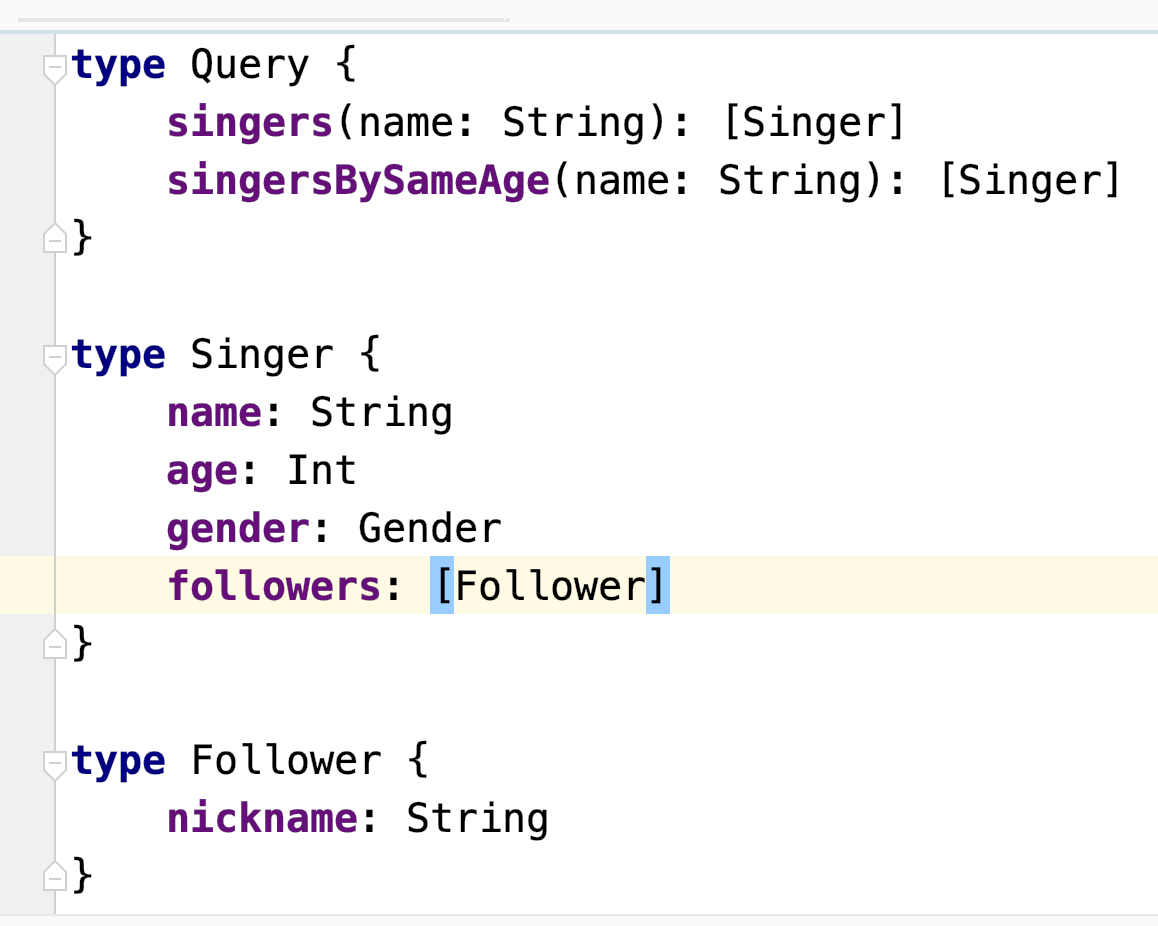
Task: Click the Follower type in followers field
Action: pos(550,586)
